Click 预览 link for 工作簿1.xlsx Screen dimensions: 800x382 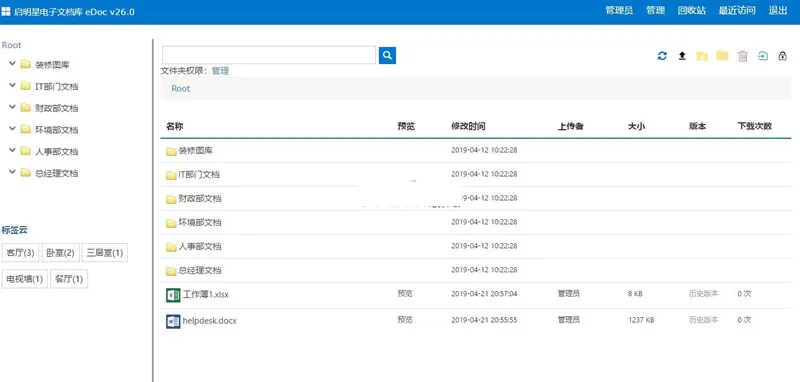(405, 294)
